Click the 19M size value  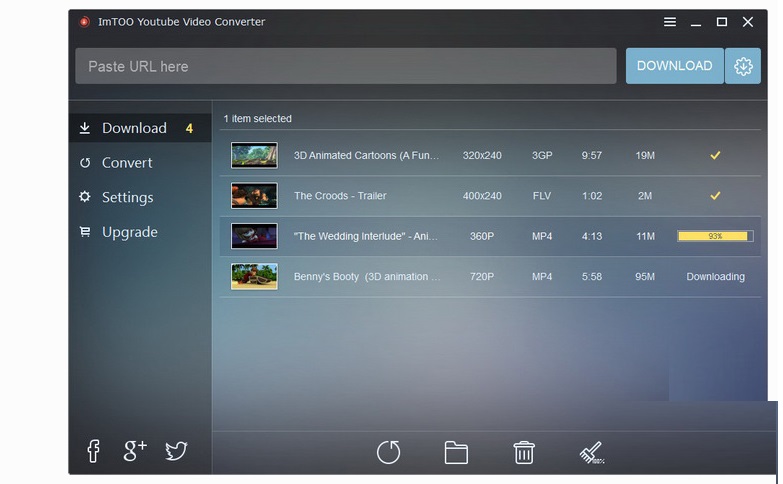click(x=645, y=155)
